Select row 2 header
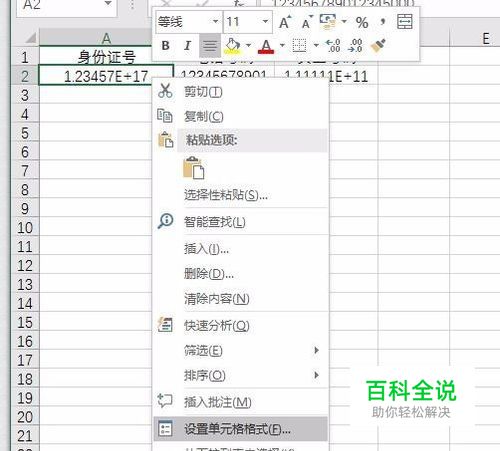Viewport: 500px width, 451px height. coord(25,76)
